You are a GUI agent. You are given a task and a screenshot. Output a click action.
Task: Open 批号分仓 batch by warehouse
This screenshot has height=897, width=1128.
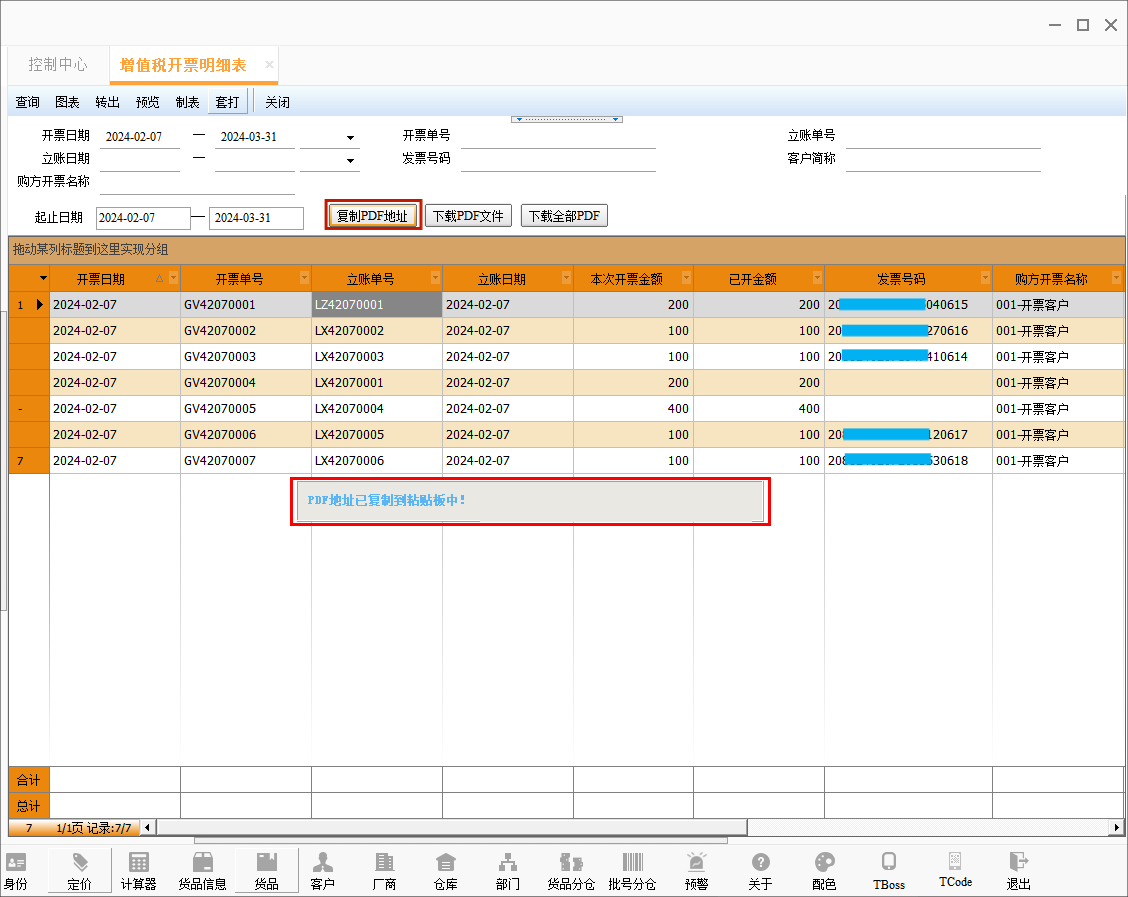point(632,870)
